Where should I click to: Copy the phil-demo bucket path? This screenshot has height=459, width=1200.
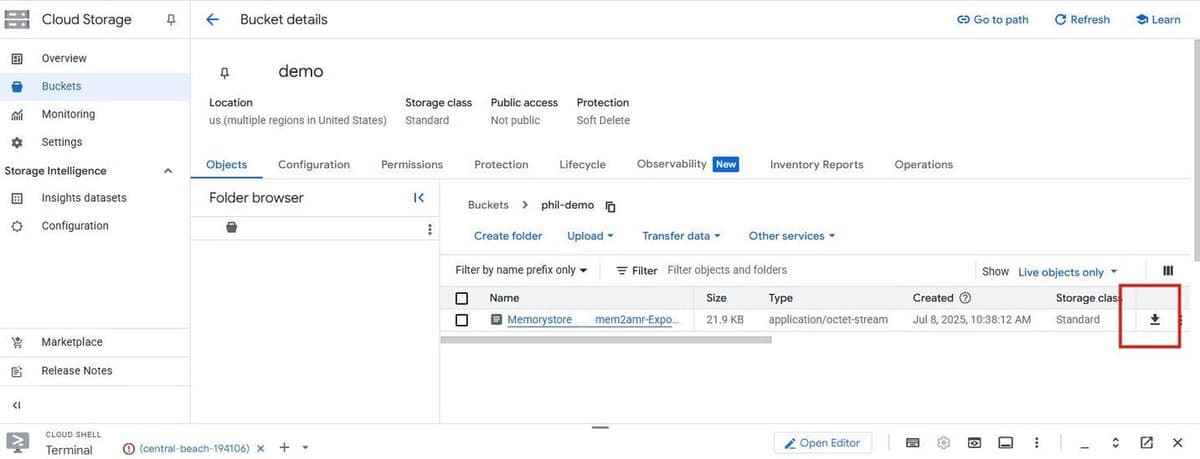pos(611,206)
